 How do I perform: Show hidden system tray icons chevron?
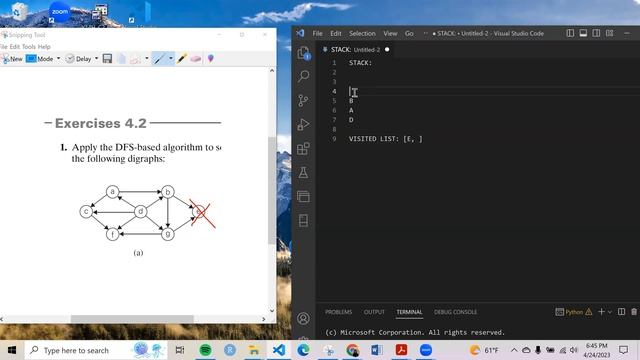coord(514,350)
